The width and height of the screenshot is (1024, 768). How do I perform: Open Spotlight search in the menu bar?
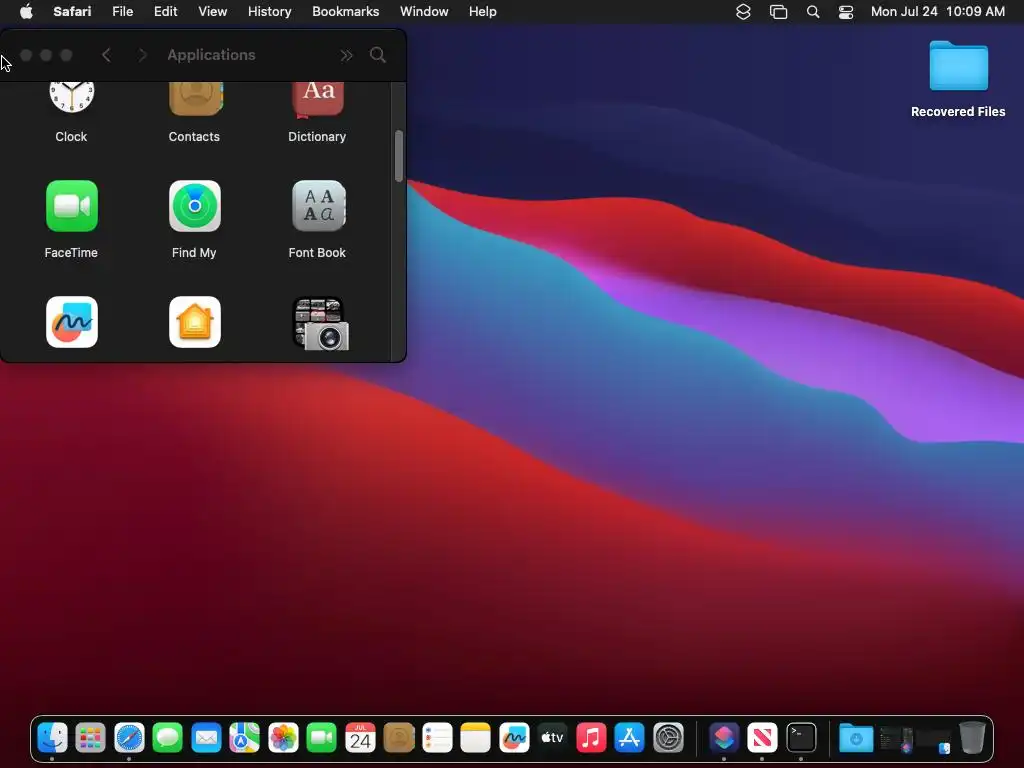click(812, 12)
